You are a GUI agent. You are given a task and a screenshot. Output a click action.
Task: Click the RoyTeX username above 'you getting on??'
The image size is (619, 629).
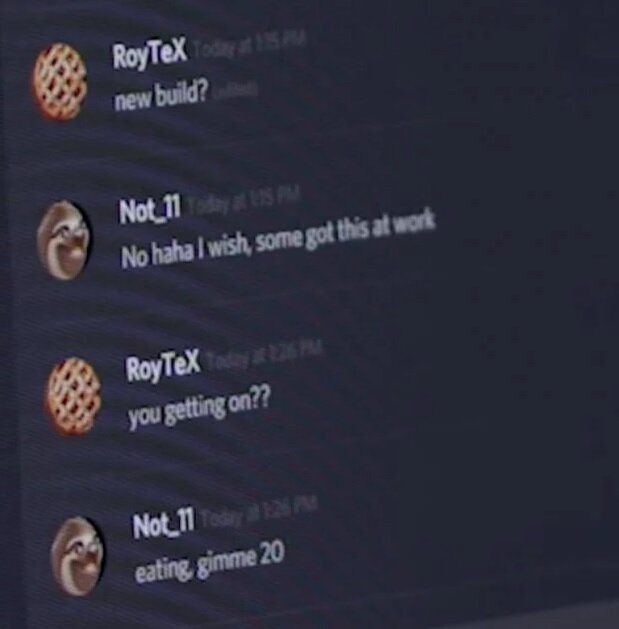162,365
